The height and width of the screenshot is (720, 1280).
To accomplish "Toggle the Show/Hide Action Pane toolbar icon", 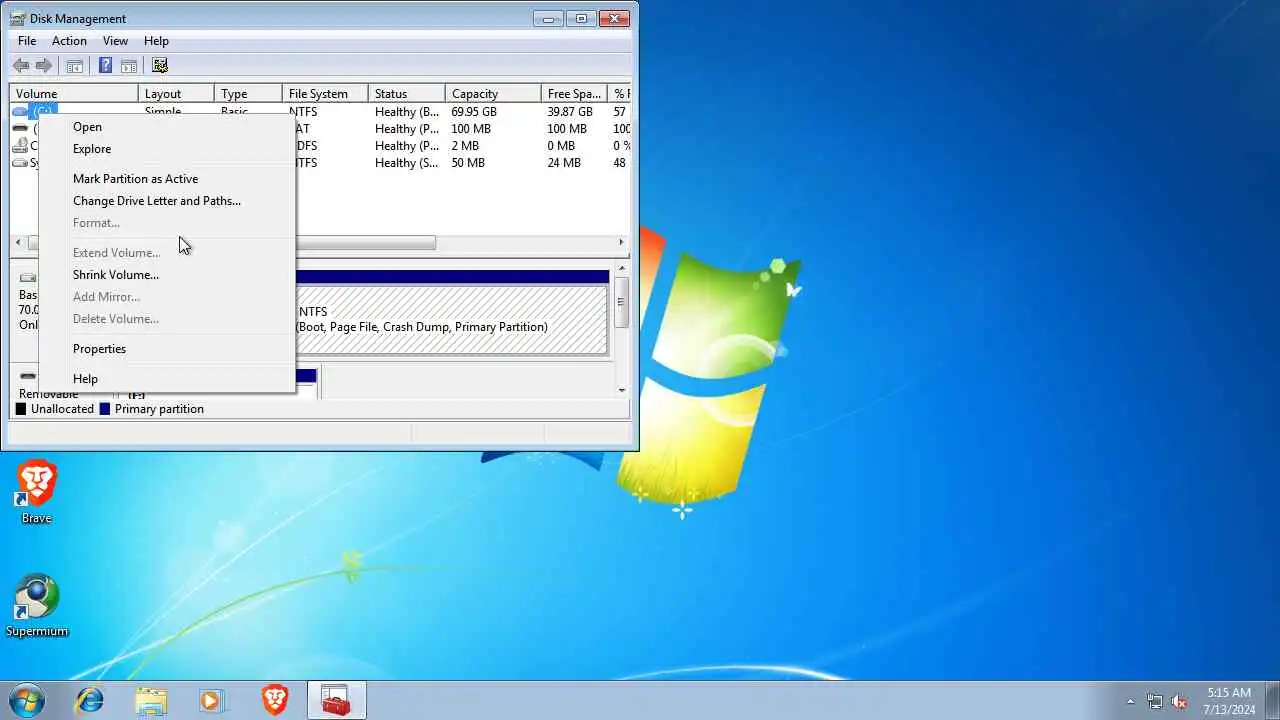I will click(129, 66).
